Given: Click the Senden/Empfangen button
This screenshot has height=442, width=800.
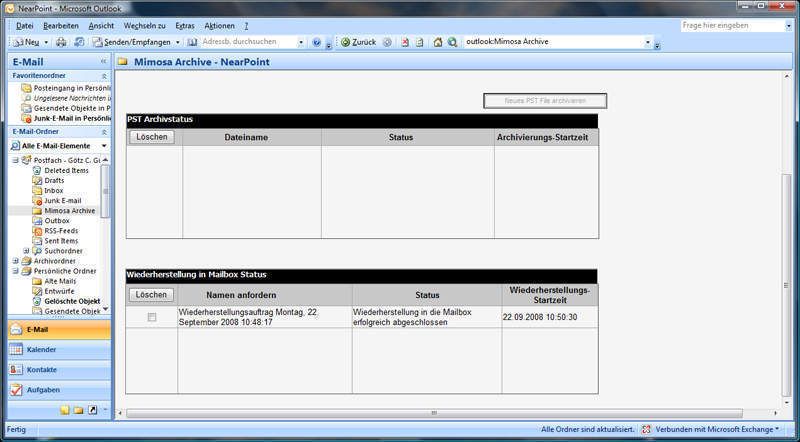Looking at the screenshot, I should pyautogui.click(x=132, y=42).
